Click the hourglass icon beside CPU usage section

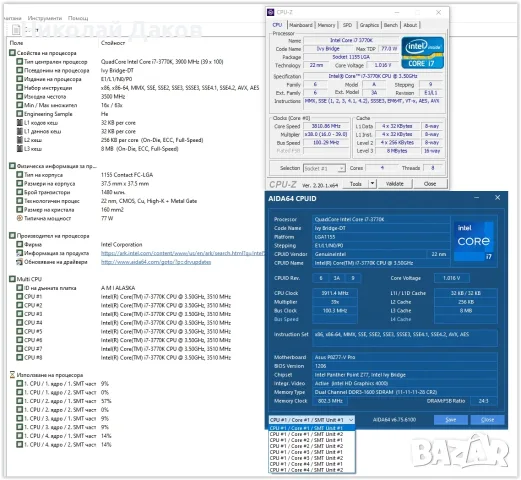(12, 375)
